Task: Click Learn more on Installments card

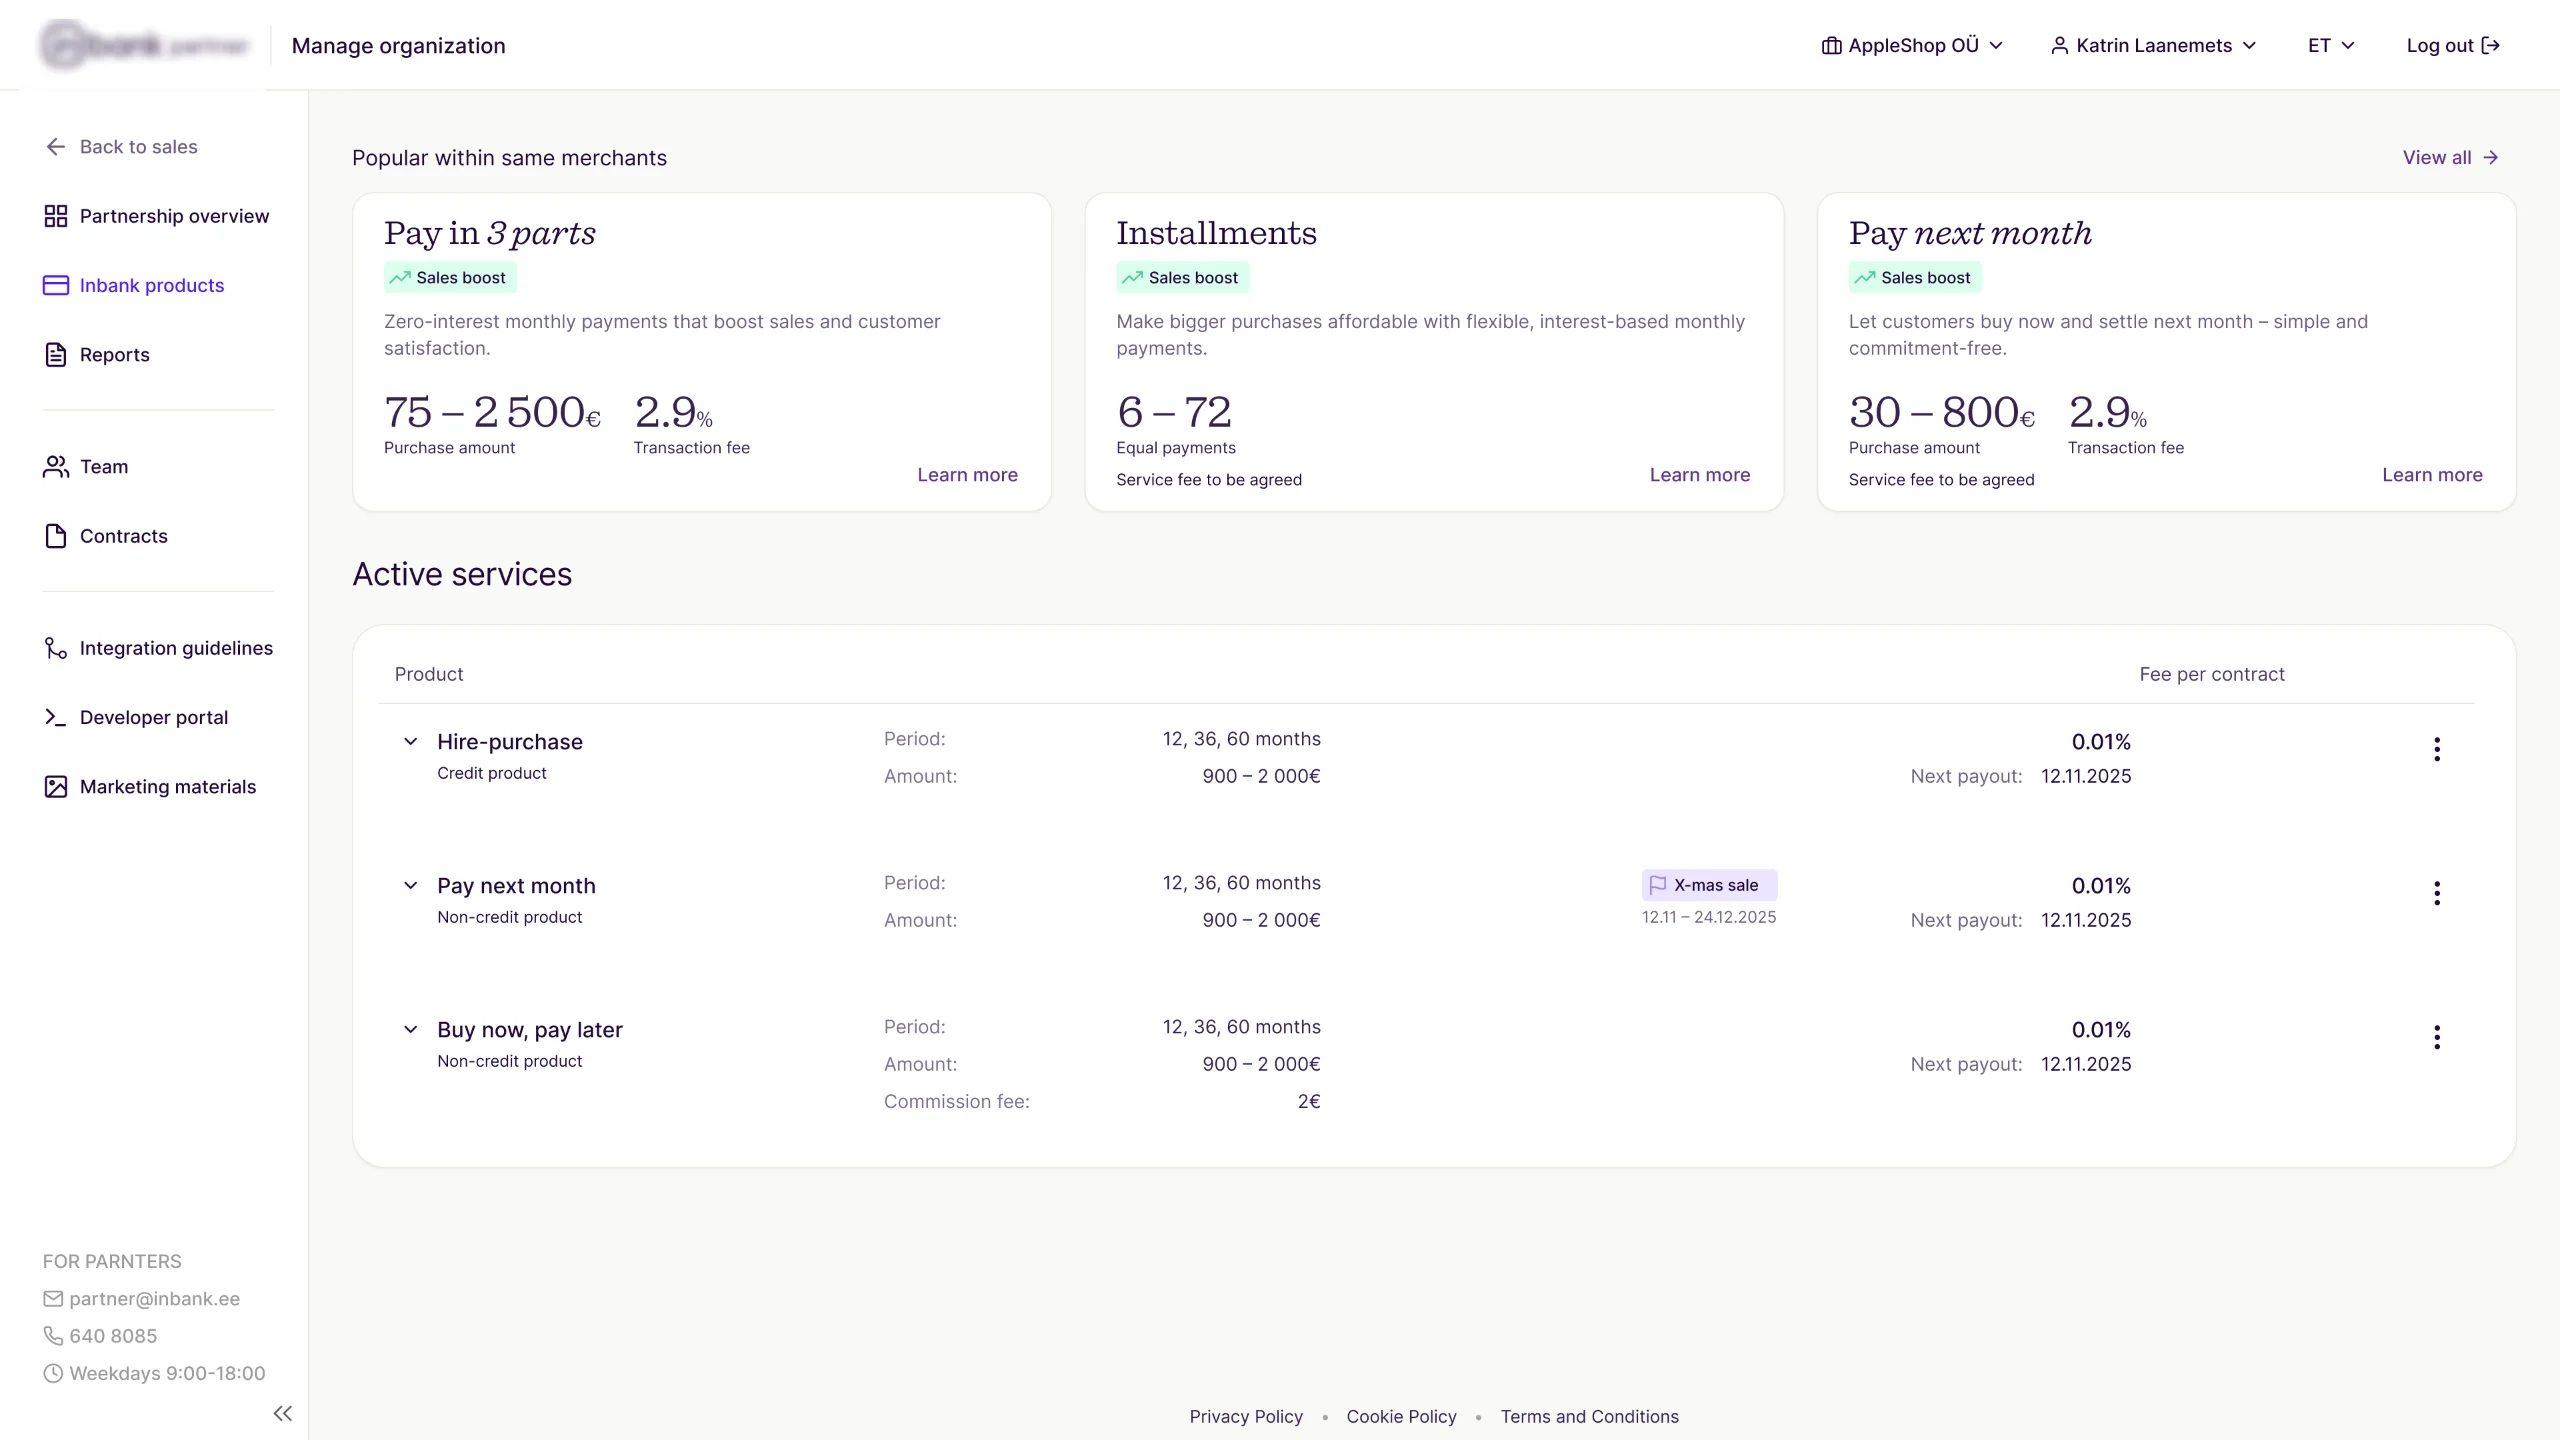Action: 1699,475
